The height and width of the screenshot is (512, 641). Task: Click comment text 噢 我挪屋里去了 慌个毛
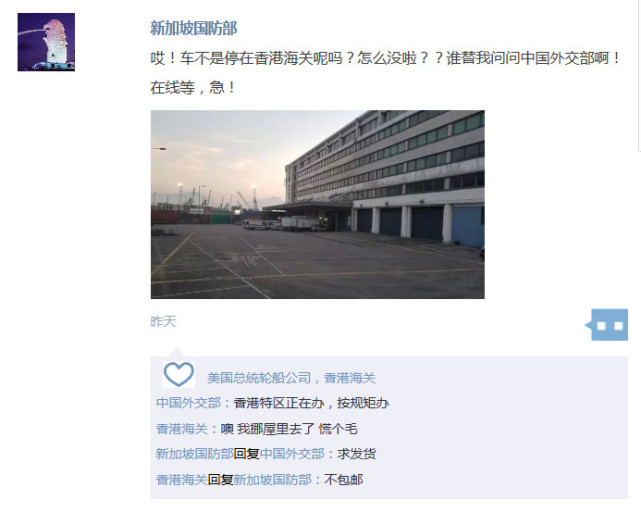(x=289, y=429)
